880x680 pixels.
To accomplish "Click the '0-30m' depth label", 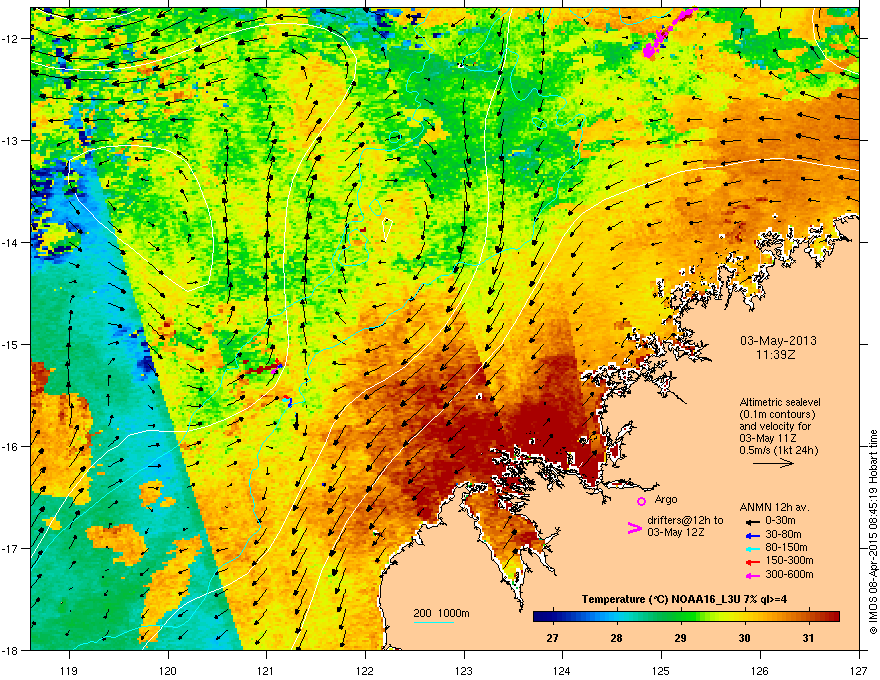I will [x=780, y=520].
